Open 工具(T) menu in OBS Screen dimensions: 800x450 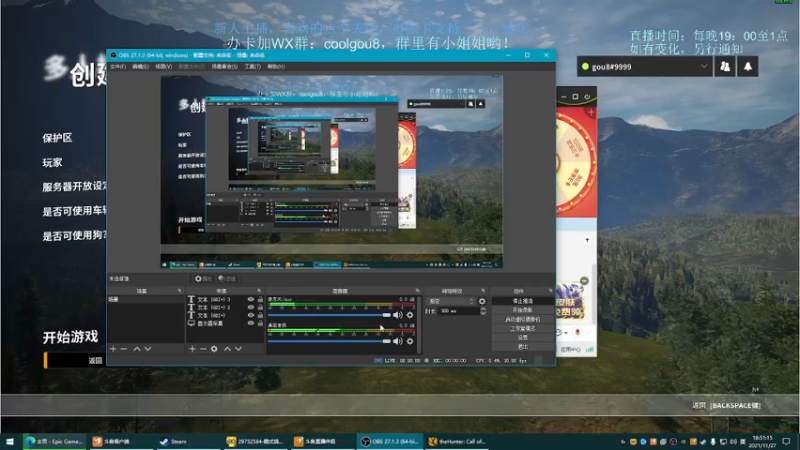pos(253,66)
